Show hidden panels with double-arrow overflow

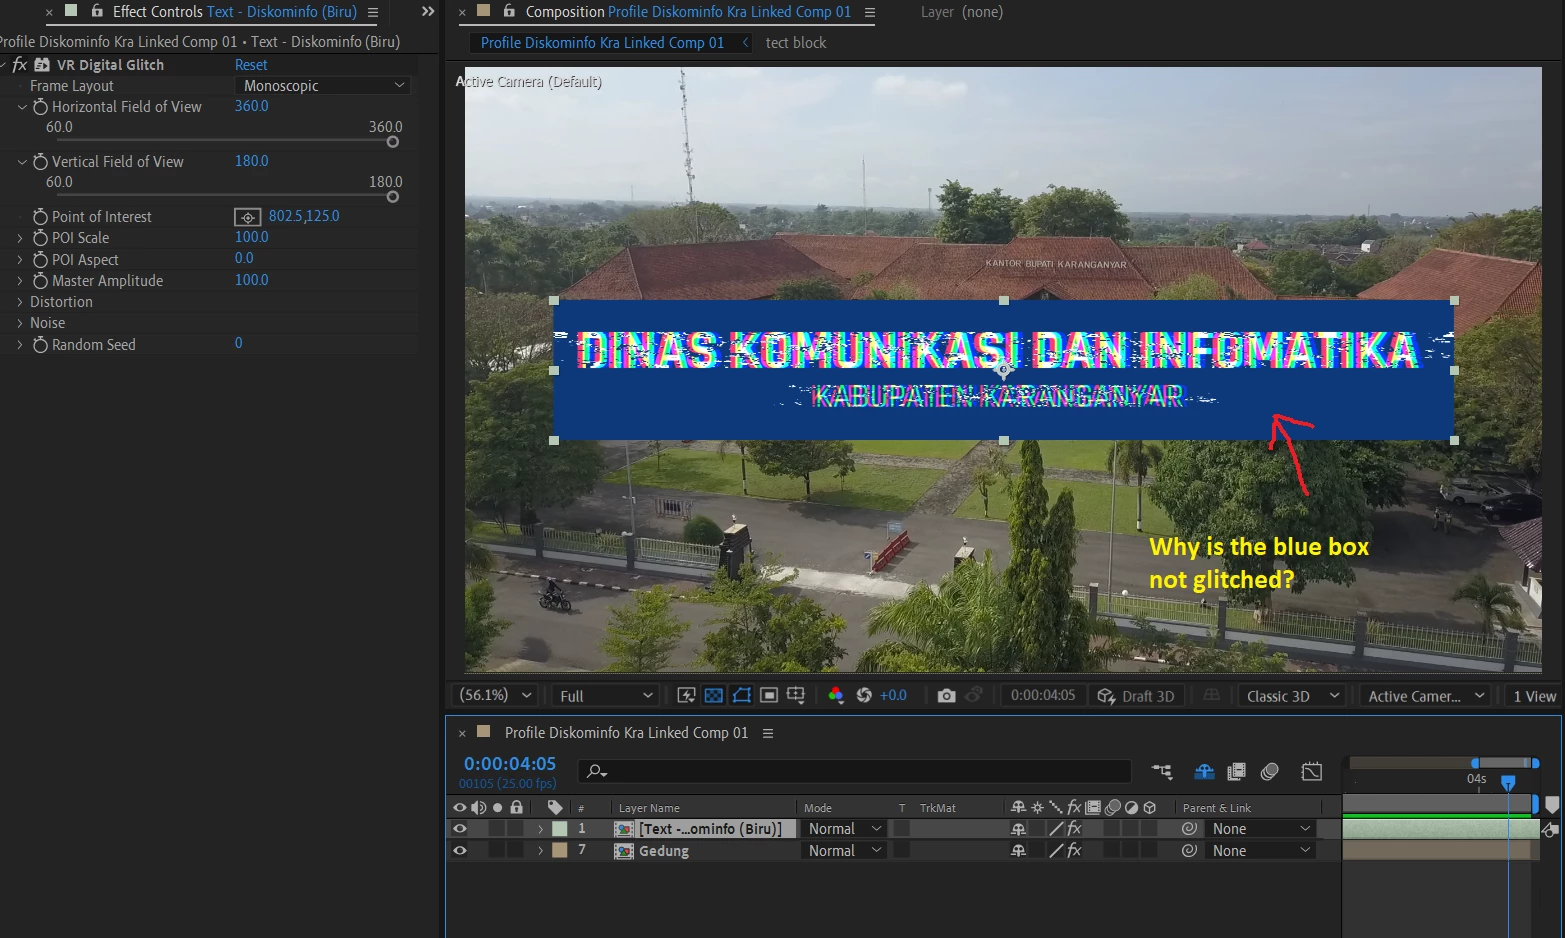[x=428, y=12]
